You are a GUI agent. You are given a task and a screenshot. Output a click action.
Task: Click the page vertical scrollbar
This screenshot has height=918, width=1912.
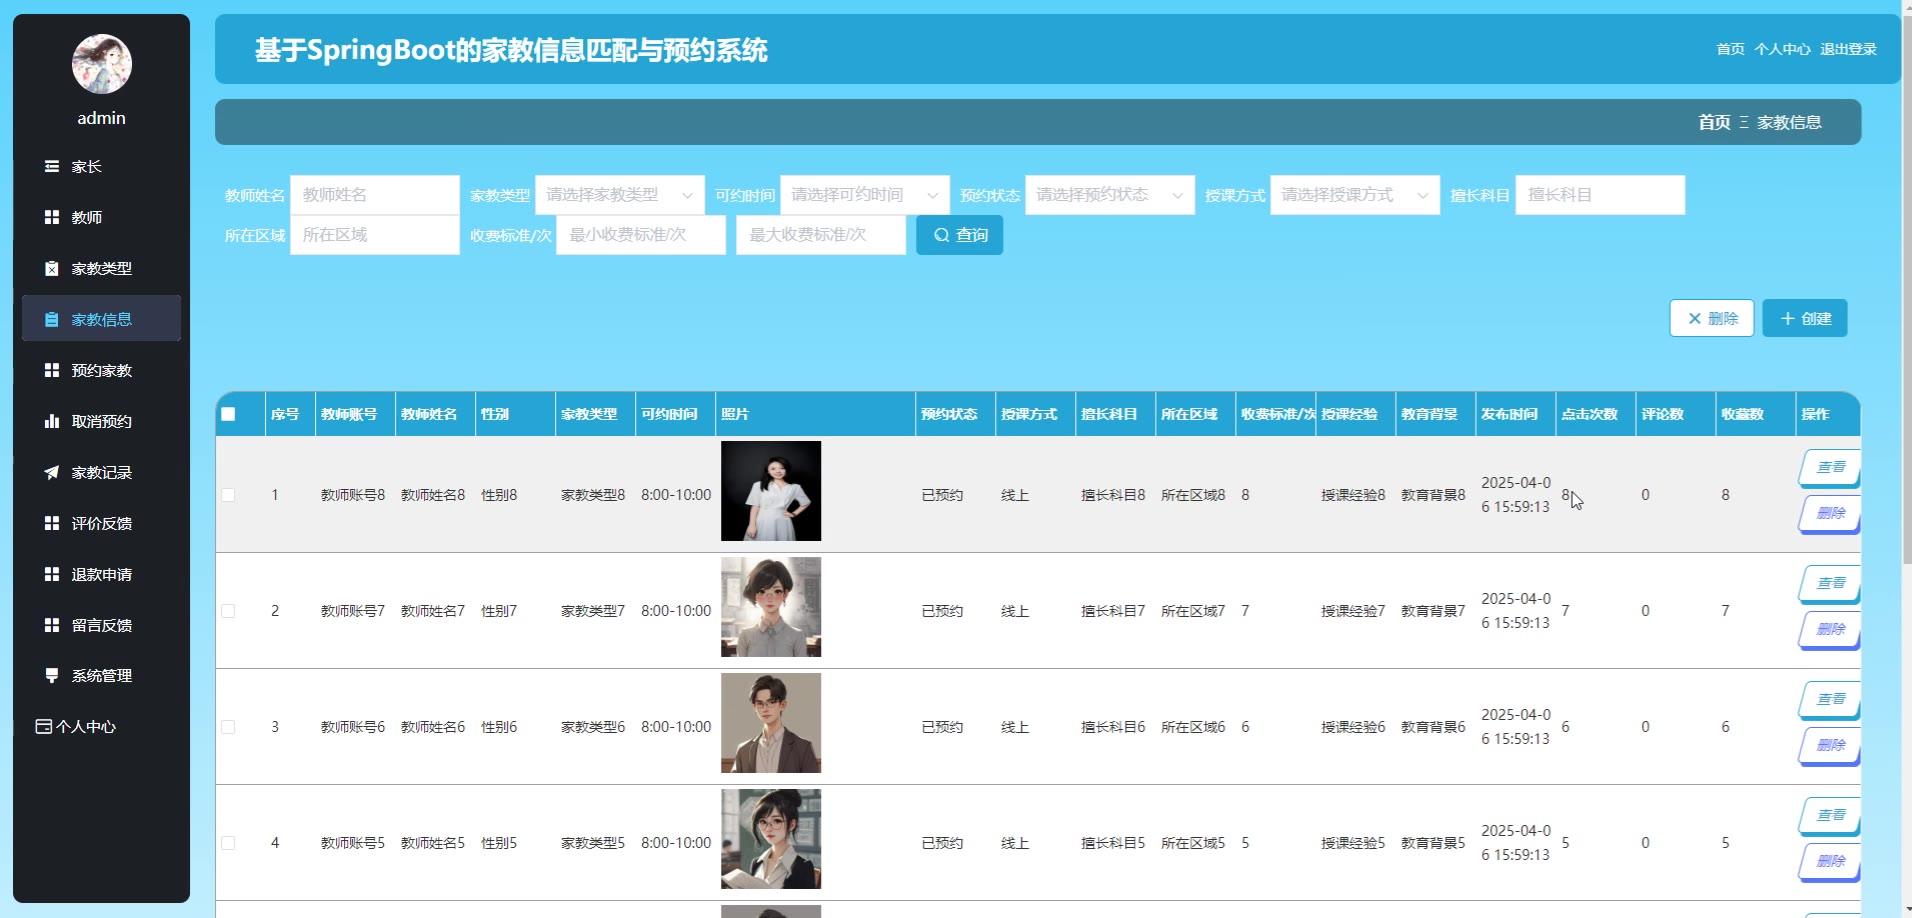1906,290
